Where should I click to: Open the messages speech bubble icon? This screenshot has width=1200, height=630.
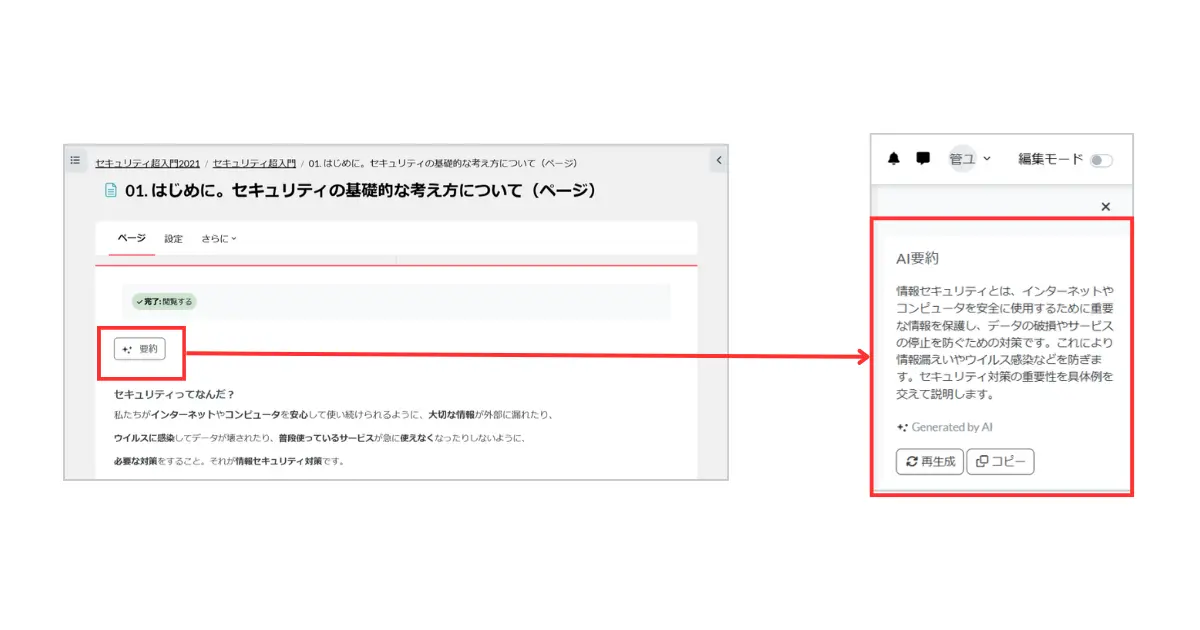pyautogui.click(x=923, y=158)
